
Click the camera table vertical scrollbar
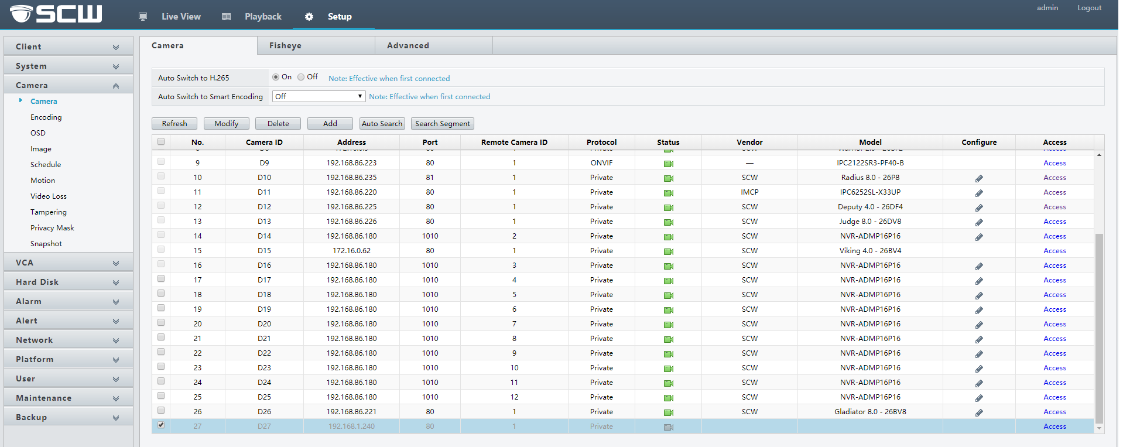1101,330
